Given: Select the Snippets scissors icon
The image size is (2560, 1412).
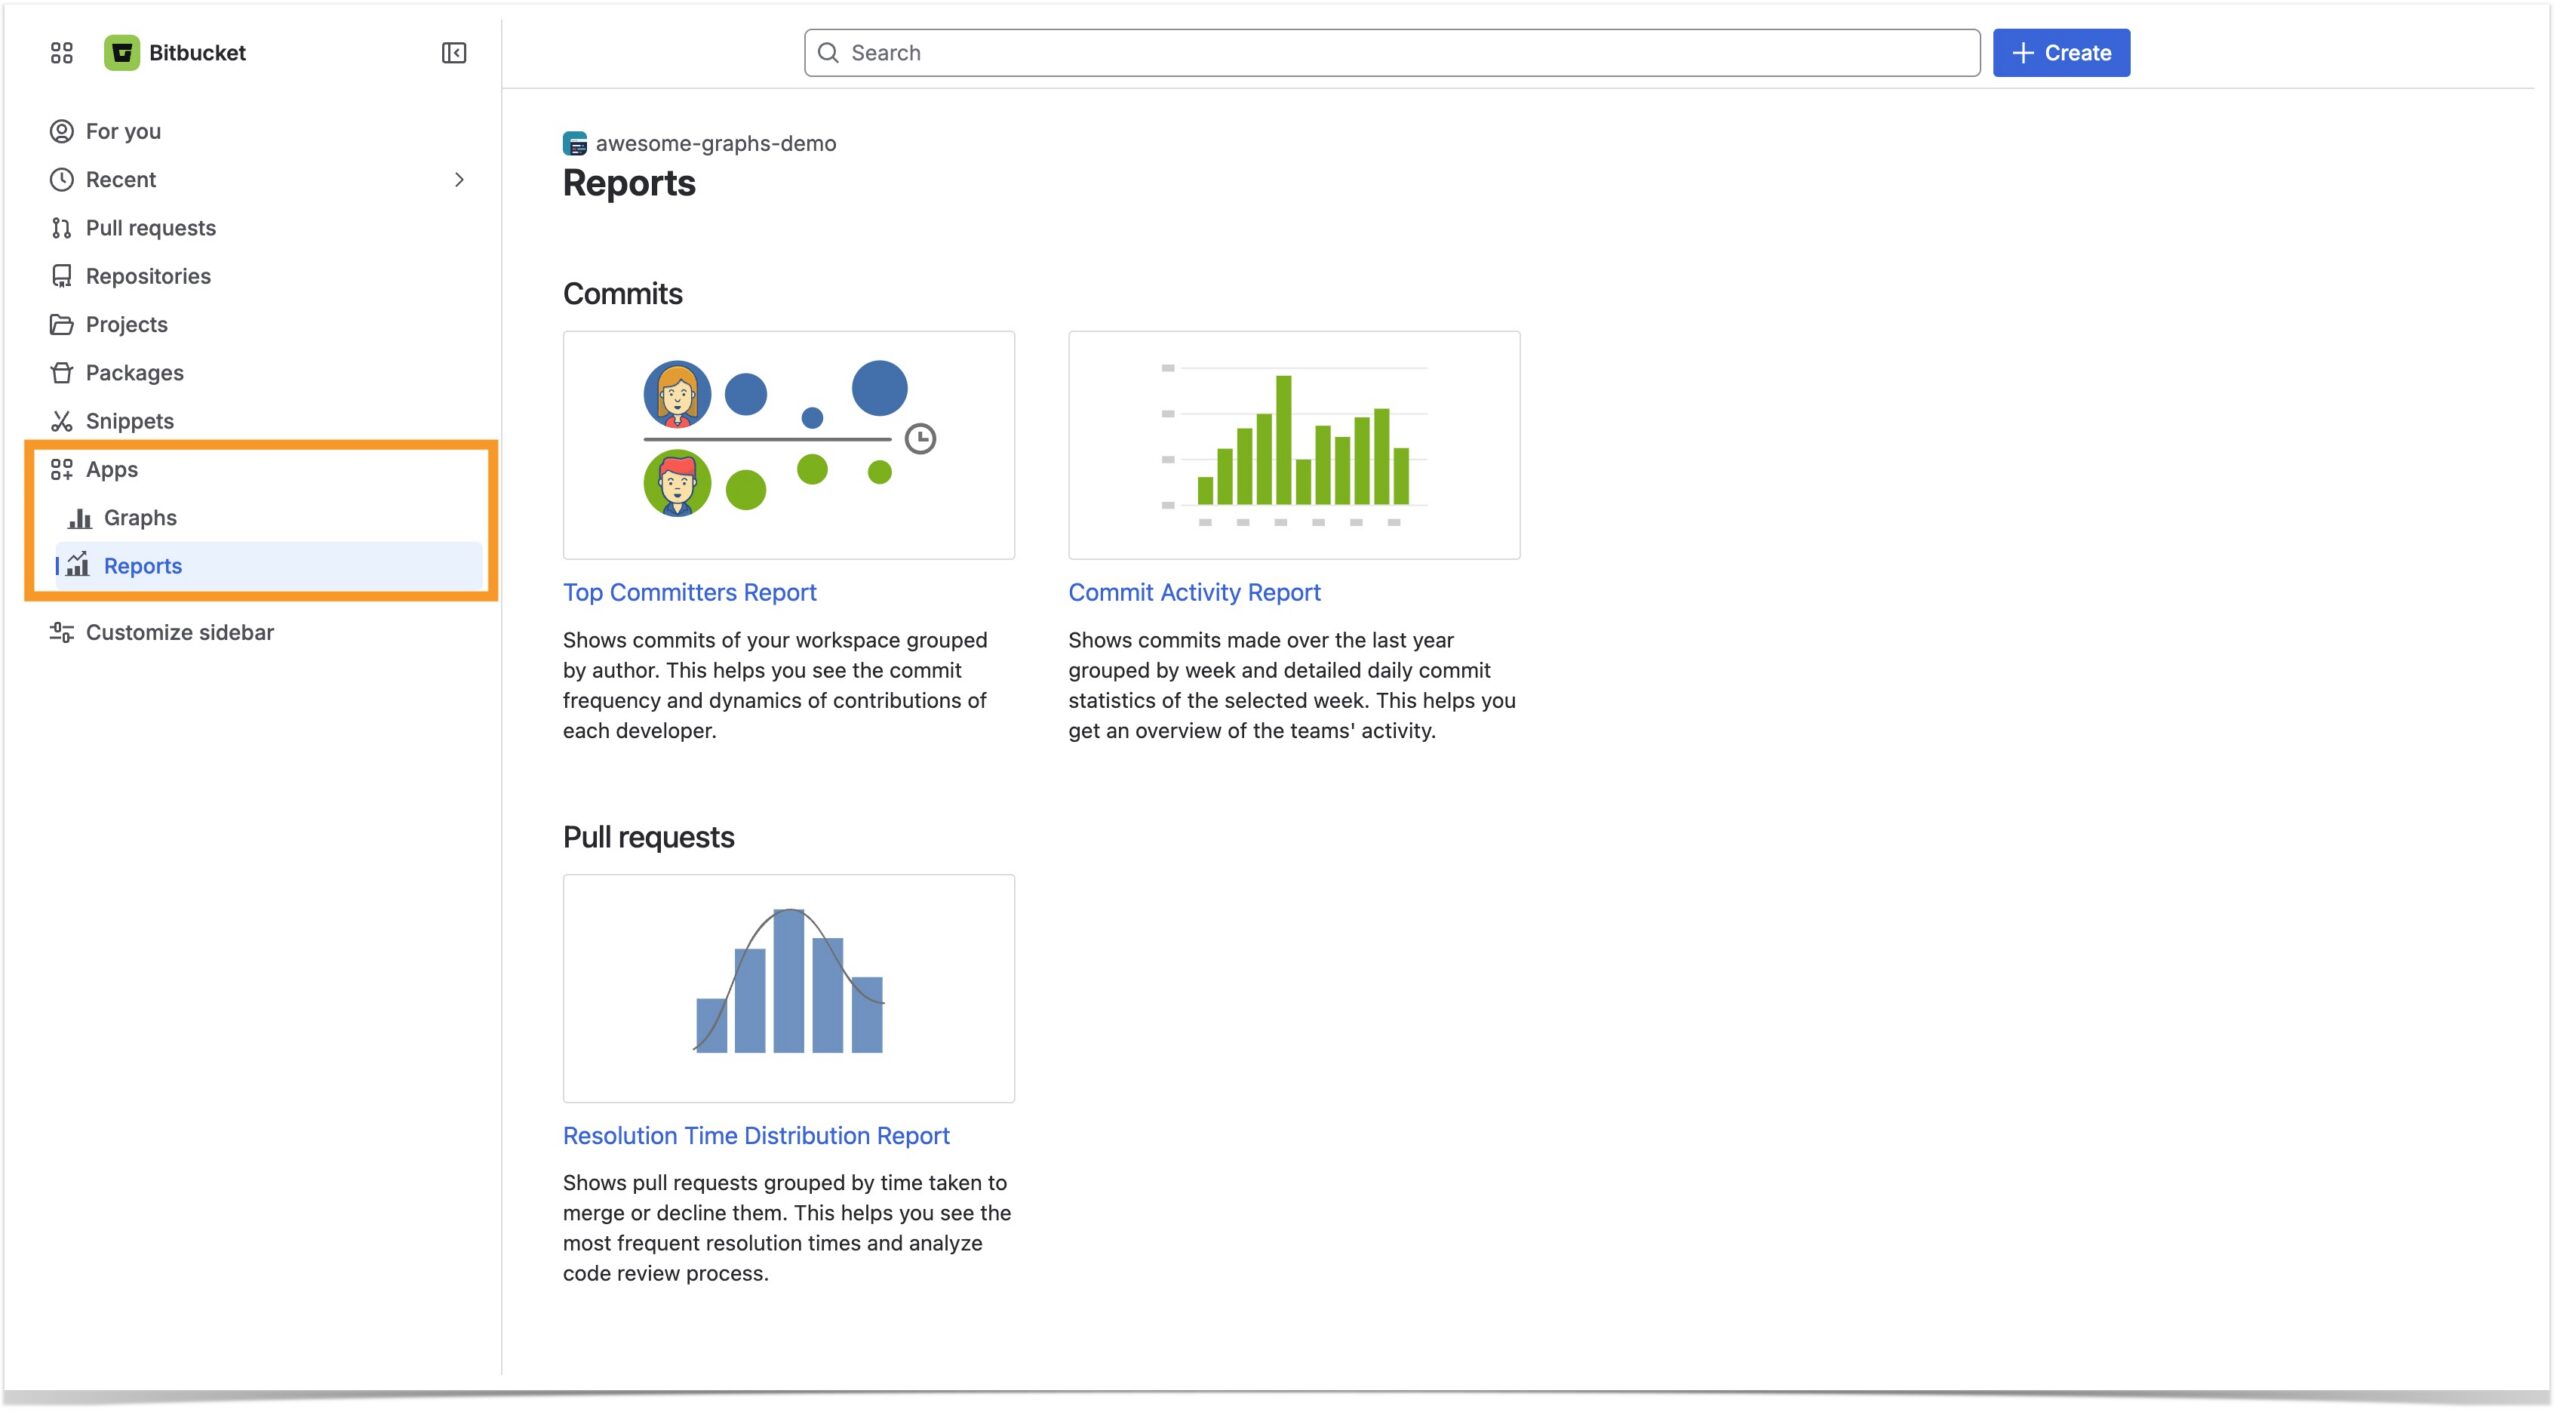Looking at the screenshot, I should tap(61, 420).
